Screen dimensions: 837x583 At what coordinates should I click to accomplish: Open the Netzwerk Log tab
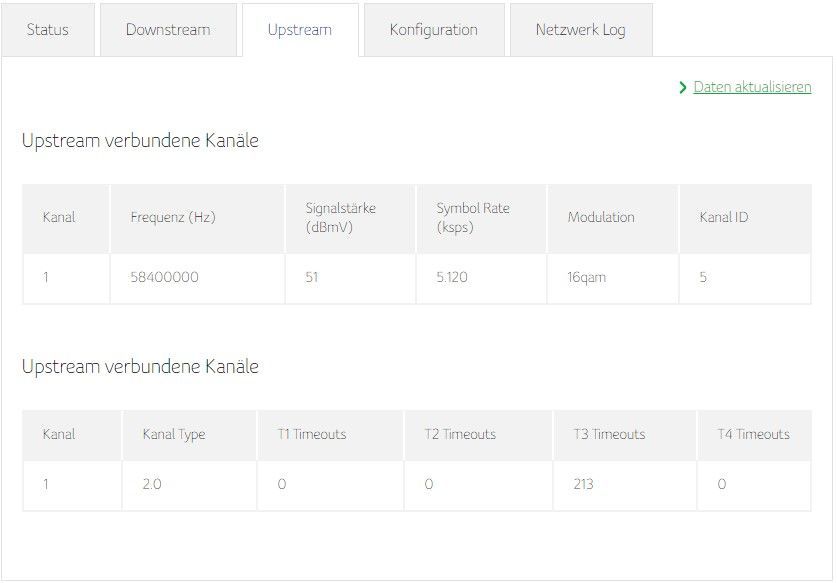pos(580,30)
